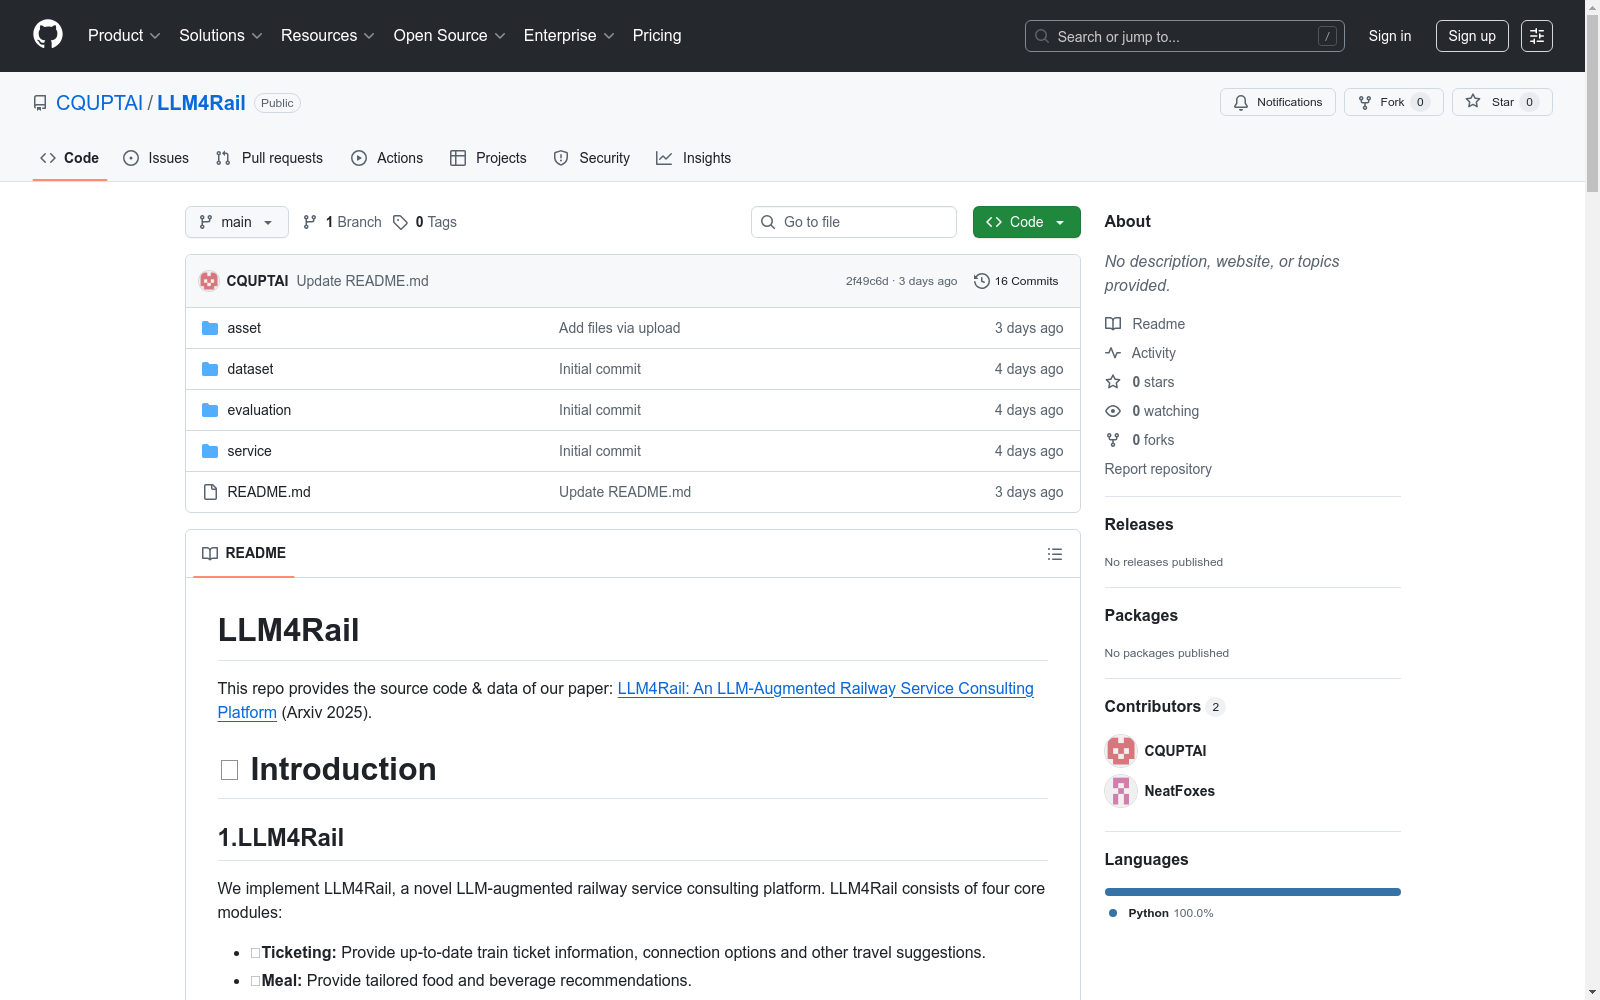Viewport: 1600px width, 1000px height.
Task: View the 16 Commits history
Action: [1016, 281]
